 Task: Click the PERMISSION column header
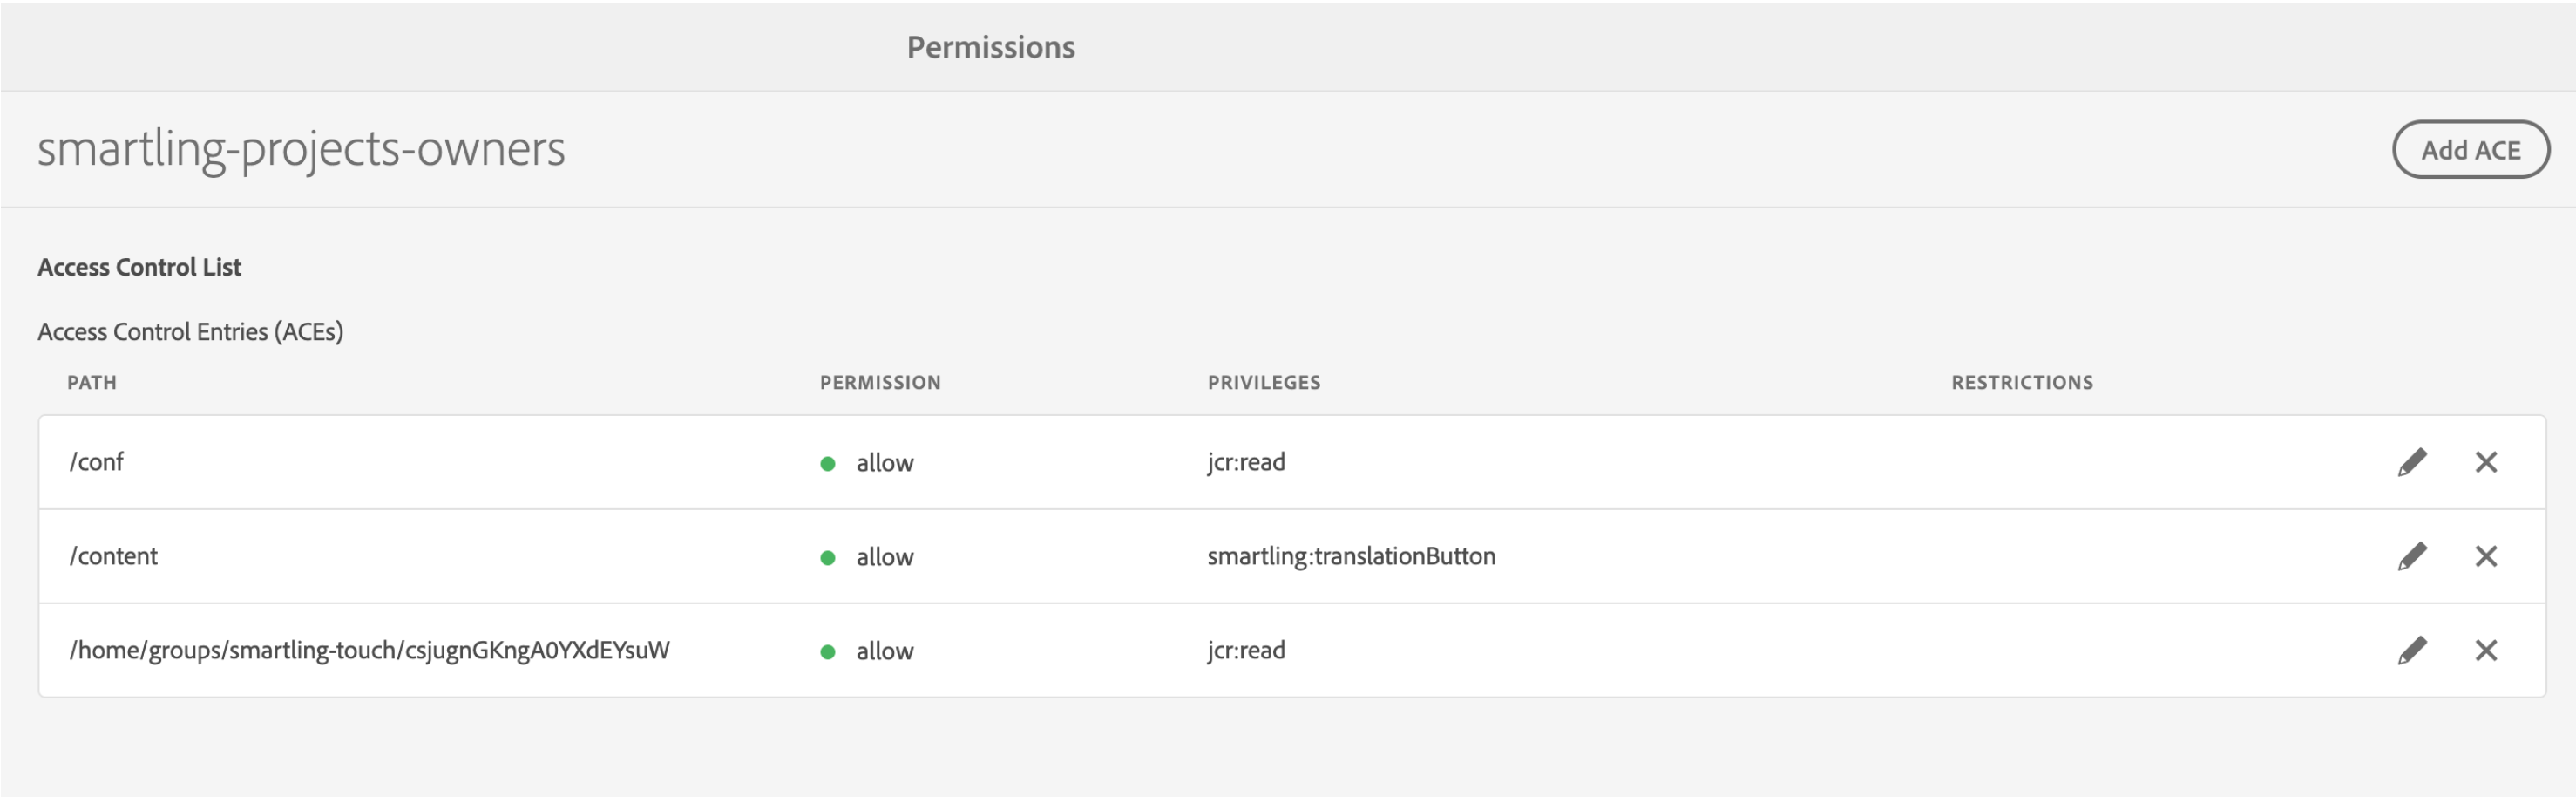coord(880,382)
